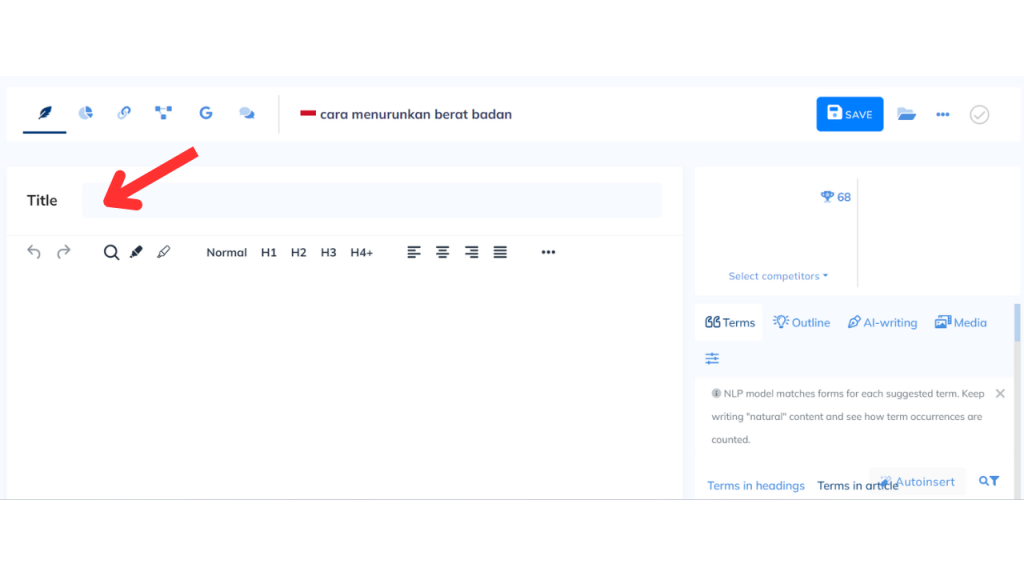This screenshot has height=576, width=1024.
Task: Open the Media tab
Action: pyautogui.click(x=960, y=322)
